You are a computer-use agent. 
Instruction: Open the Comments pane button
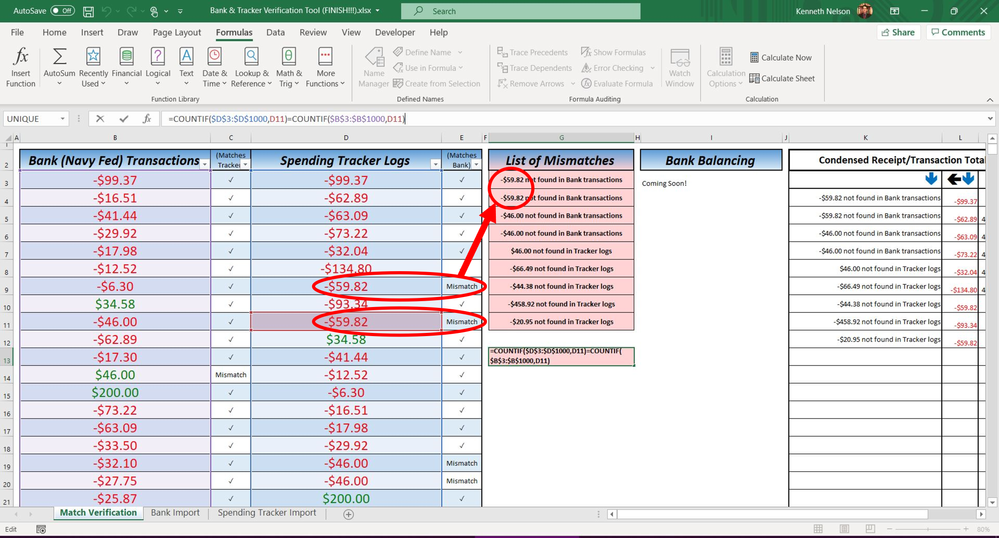pos(958,33)
